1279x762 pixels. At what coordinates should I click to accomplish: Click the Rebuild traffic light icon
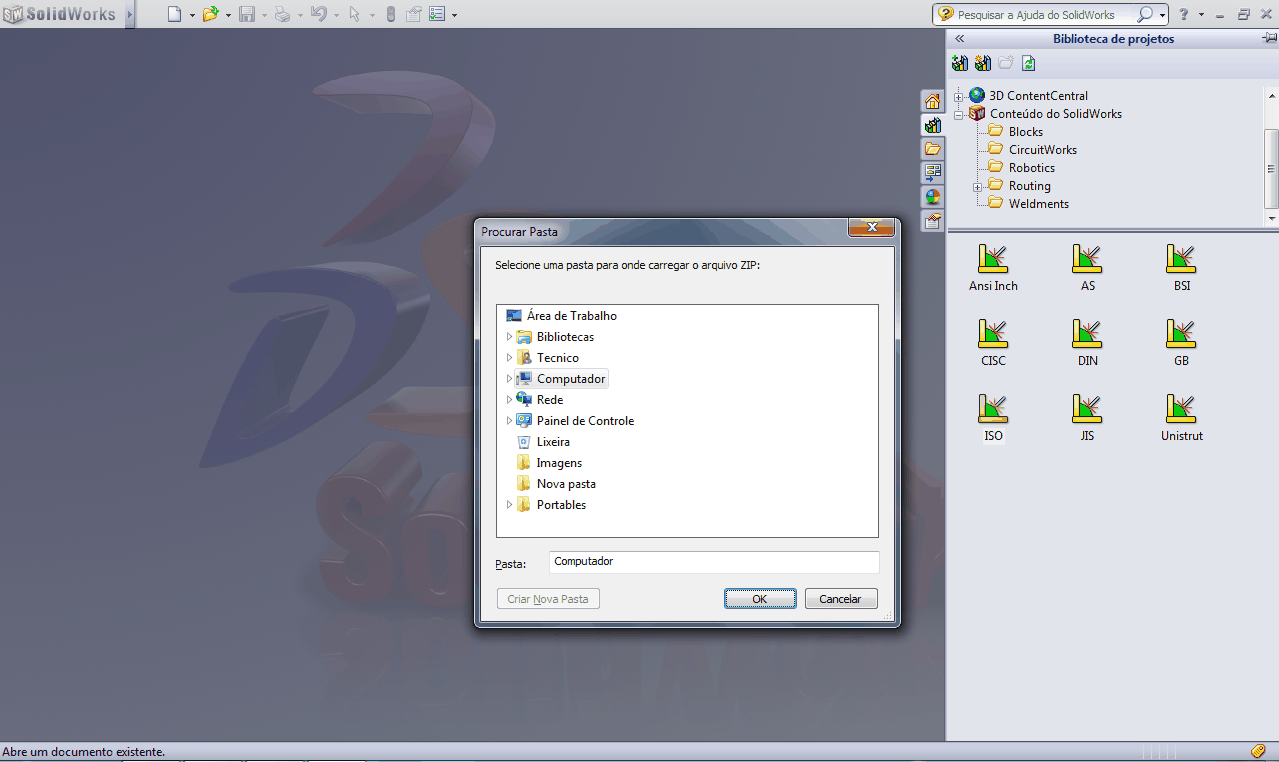(x=391, y=14)
